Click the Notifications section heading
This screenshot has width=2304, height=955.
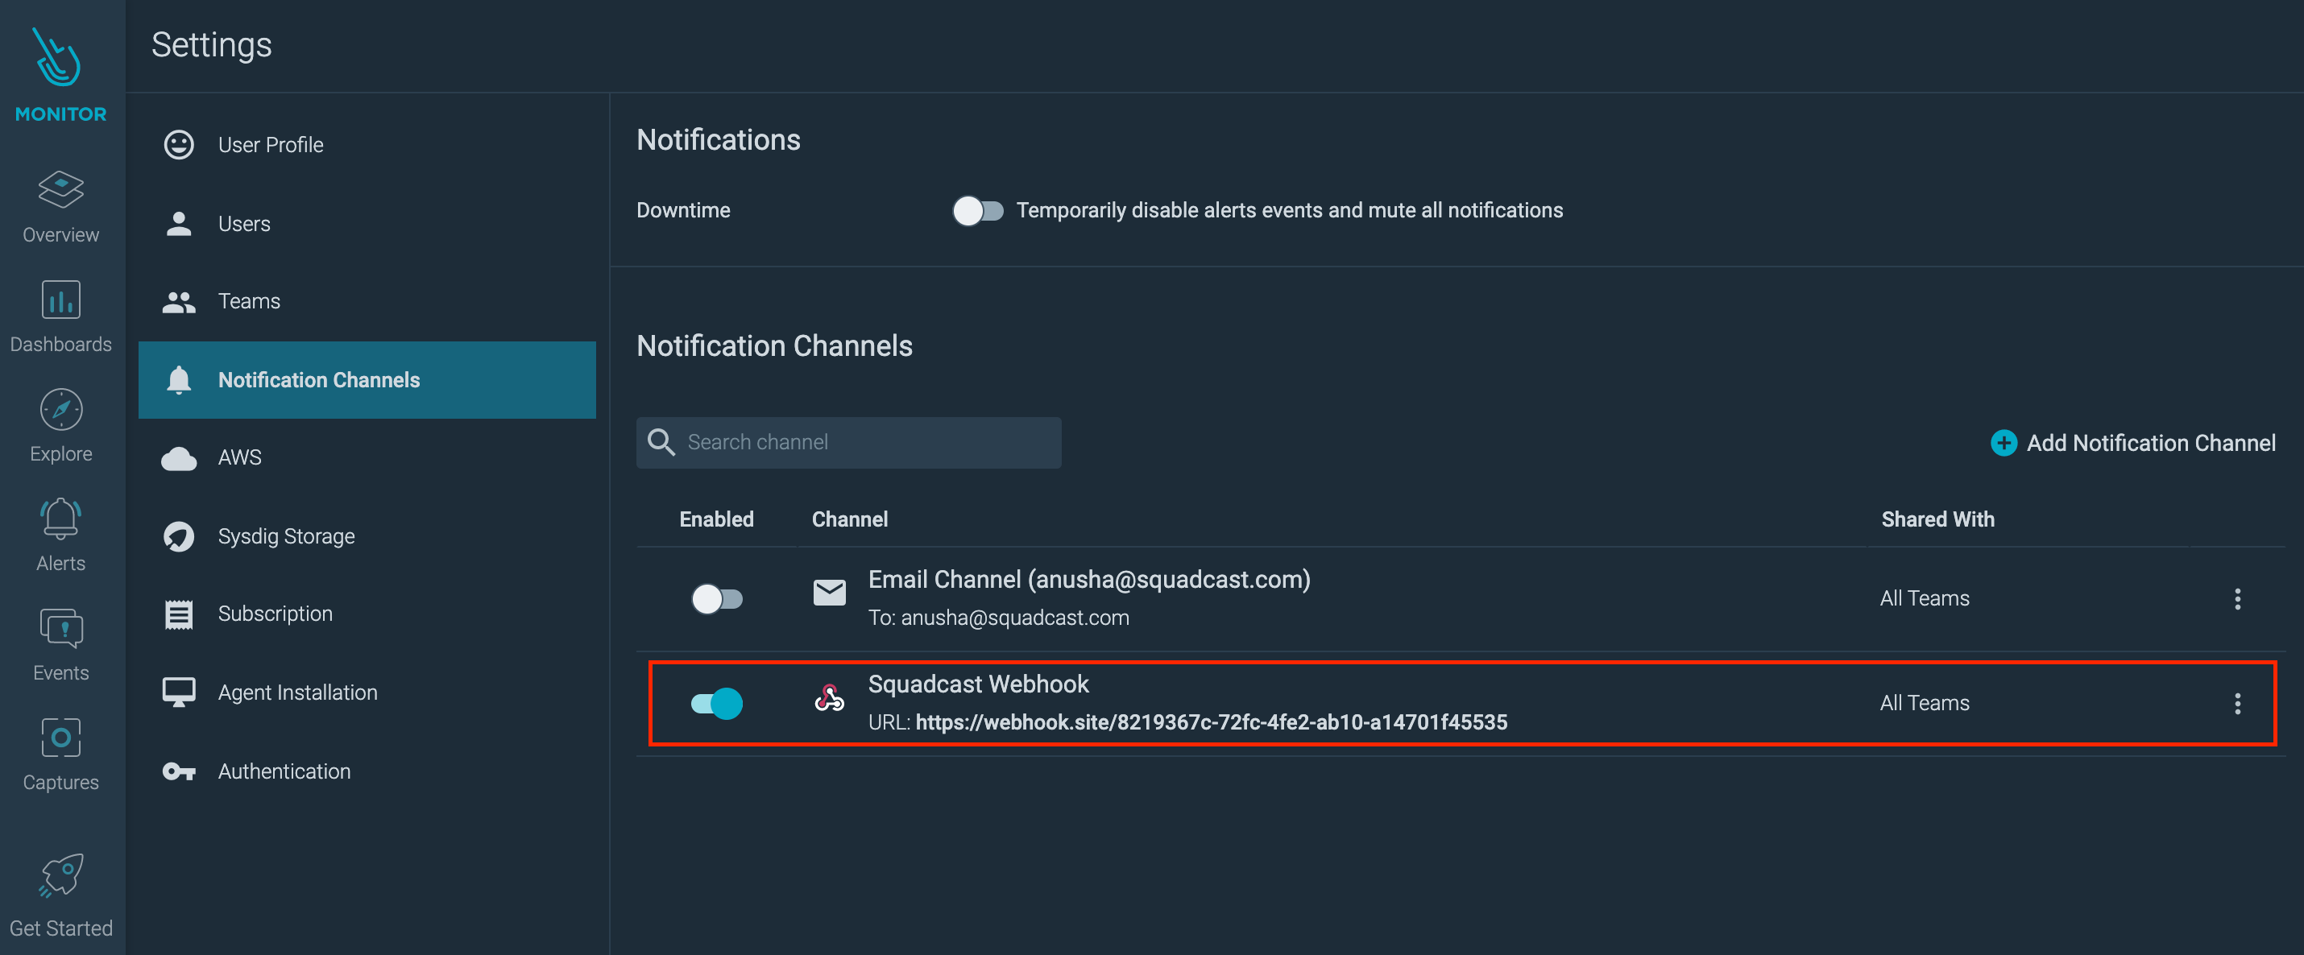[x=718, y=140]
